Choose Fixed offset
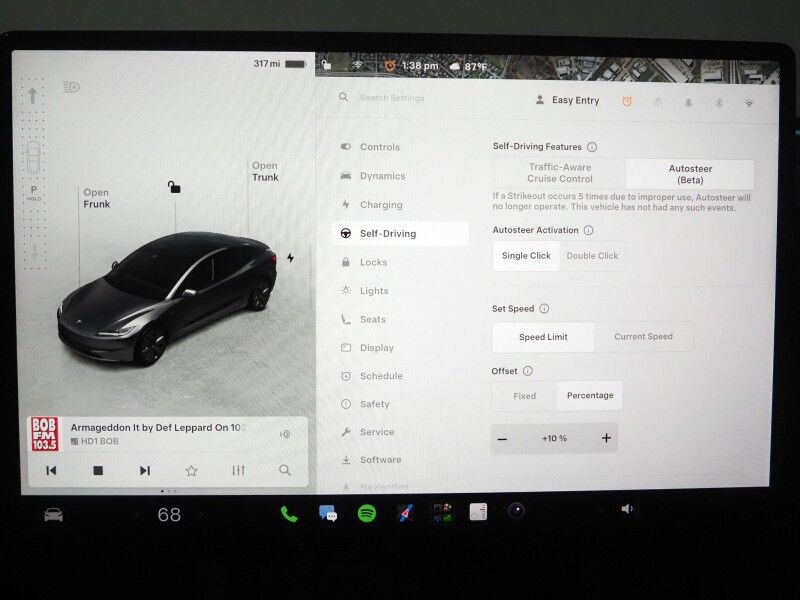800x600 pixels. (524, 395)
